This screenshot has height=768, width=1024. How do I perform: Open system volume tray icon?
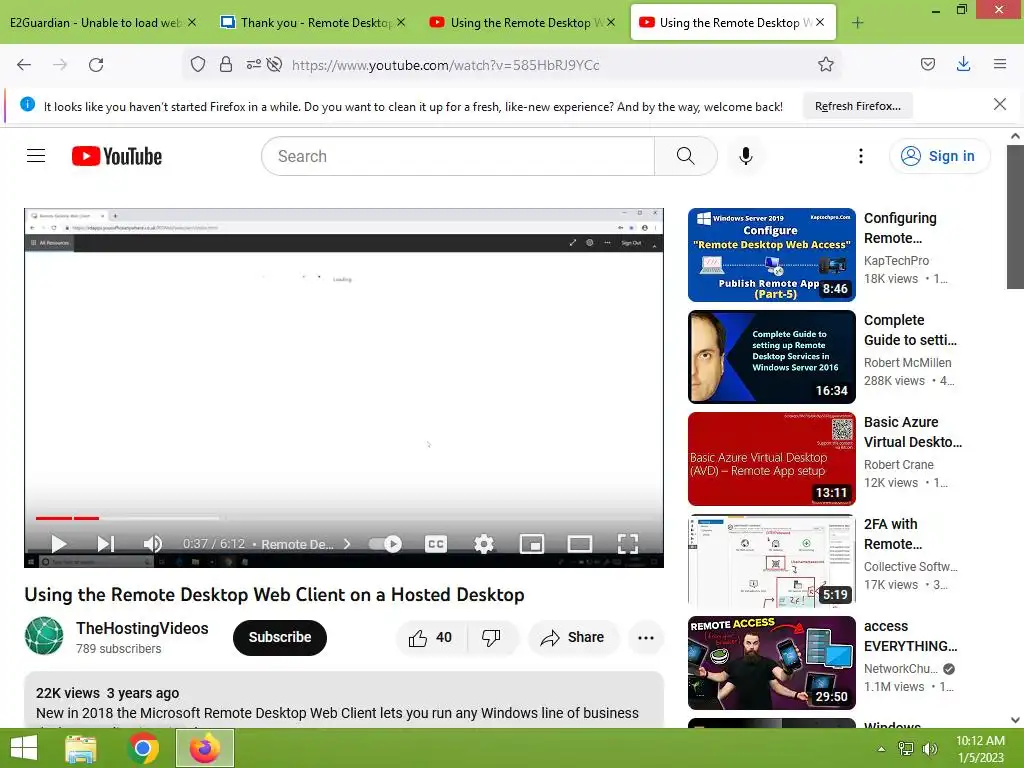930,749
